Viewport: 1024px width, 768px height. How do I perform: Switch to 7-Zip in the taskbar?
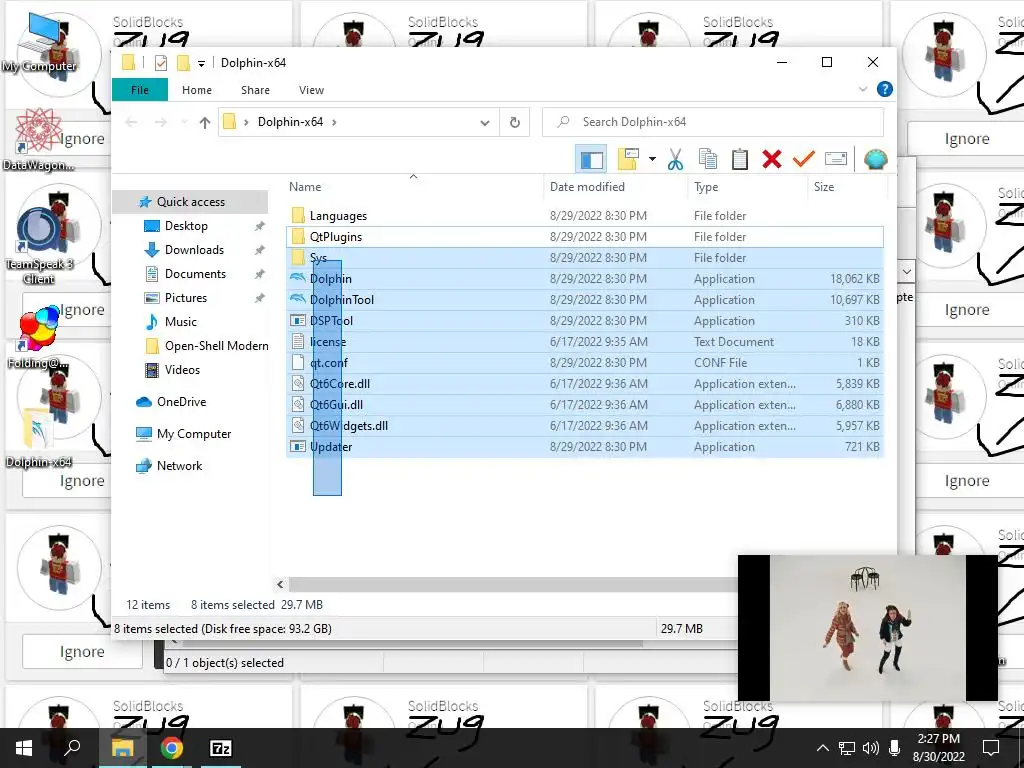pyautogui.click(x=221, y=748)
